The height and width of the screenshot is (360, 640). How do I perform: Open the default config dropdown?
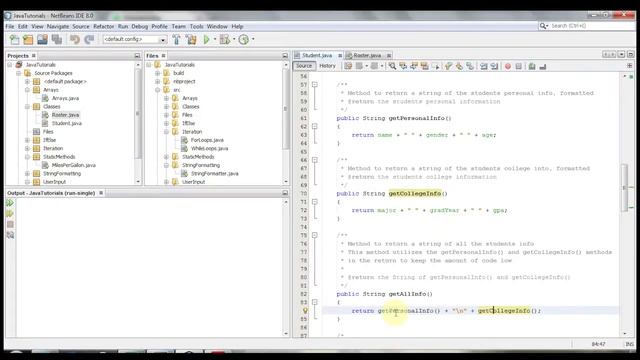tap(163, 40)
